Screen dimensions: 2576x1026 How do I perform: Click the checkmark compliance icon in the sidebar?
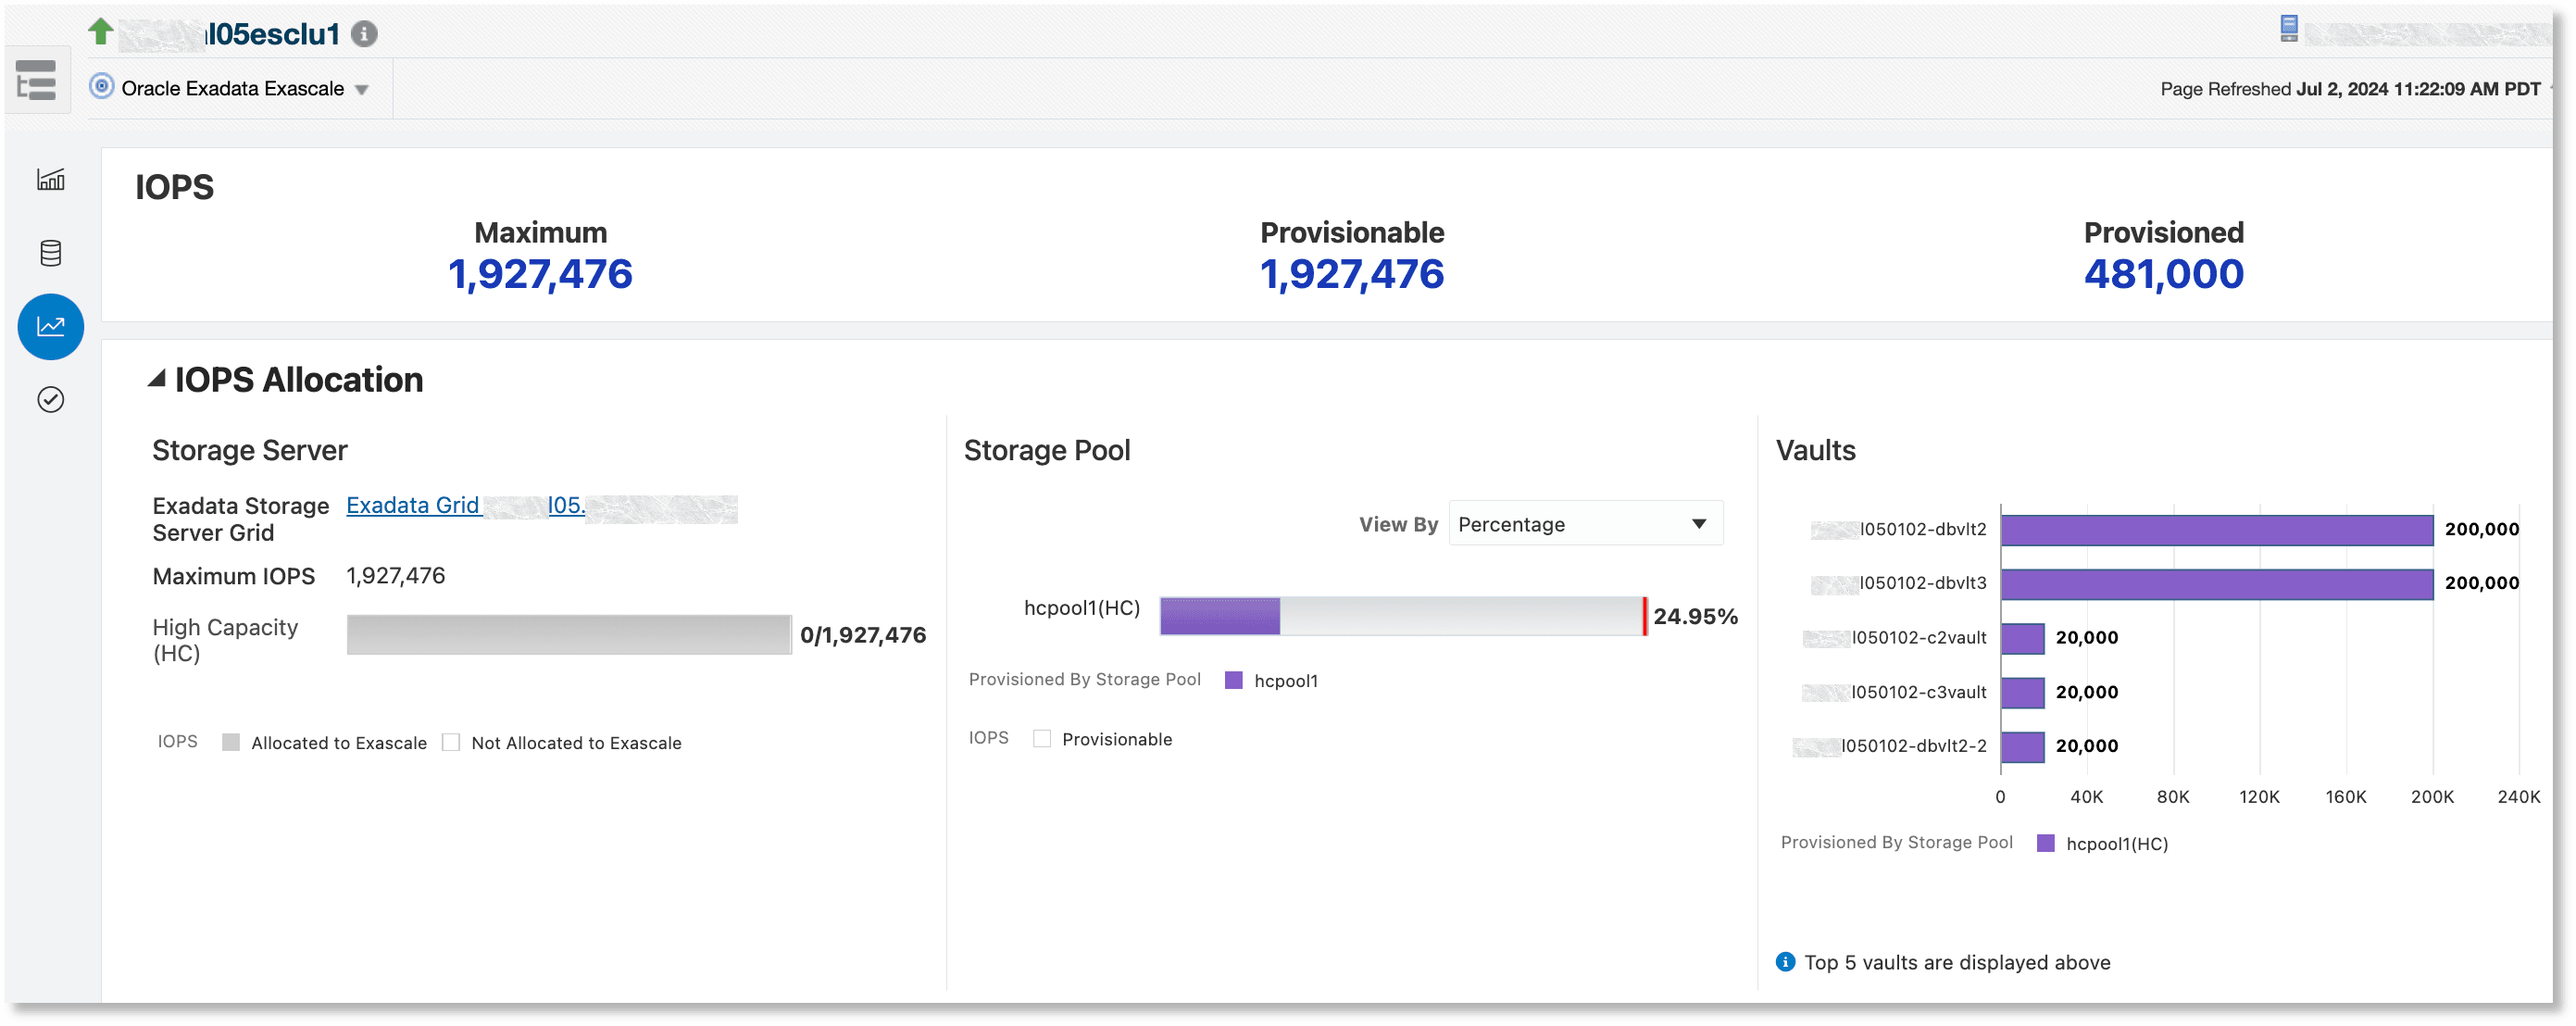50,399
